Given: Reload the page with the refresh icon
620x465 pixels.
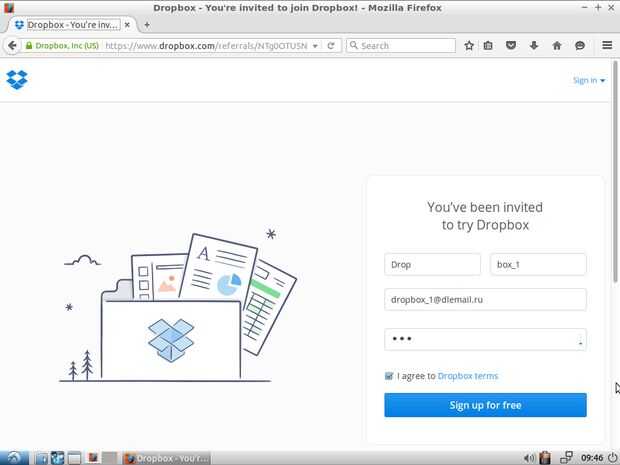Looking at the screenshot, I should click(x=331, y=46).
